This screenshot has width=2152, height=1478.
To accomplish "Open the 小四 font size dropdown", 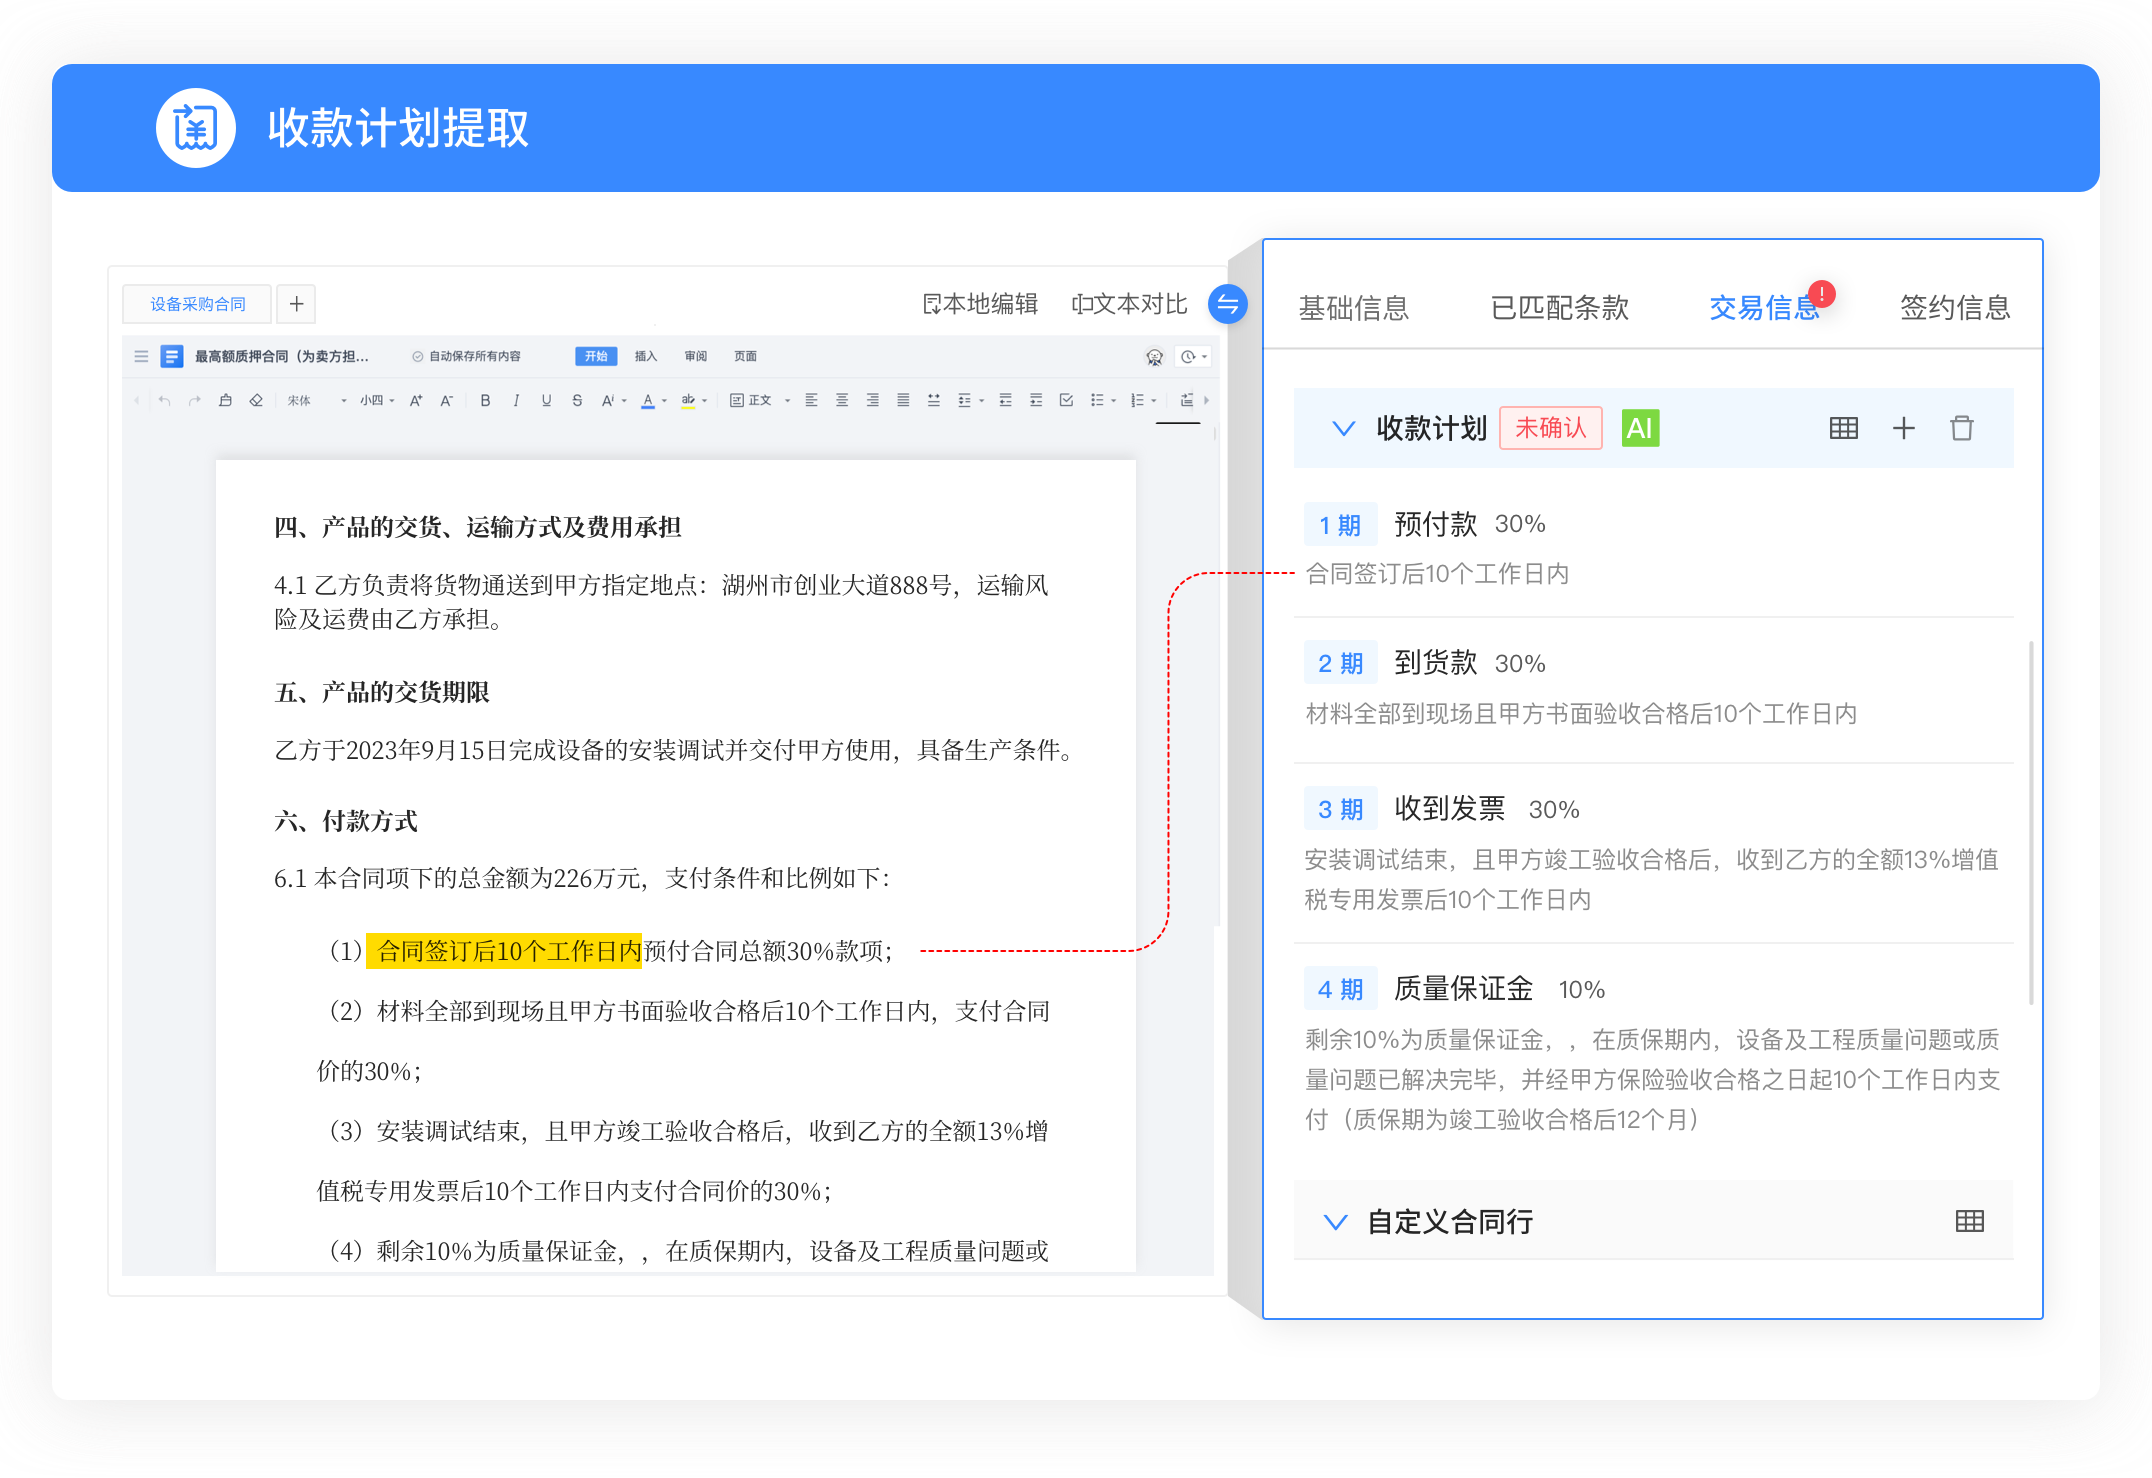I will click(378, 400).
